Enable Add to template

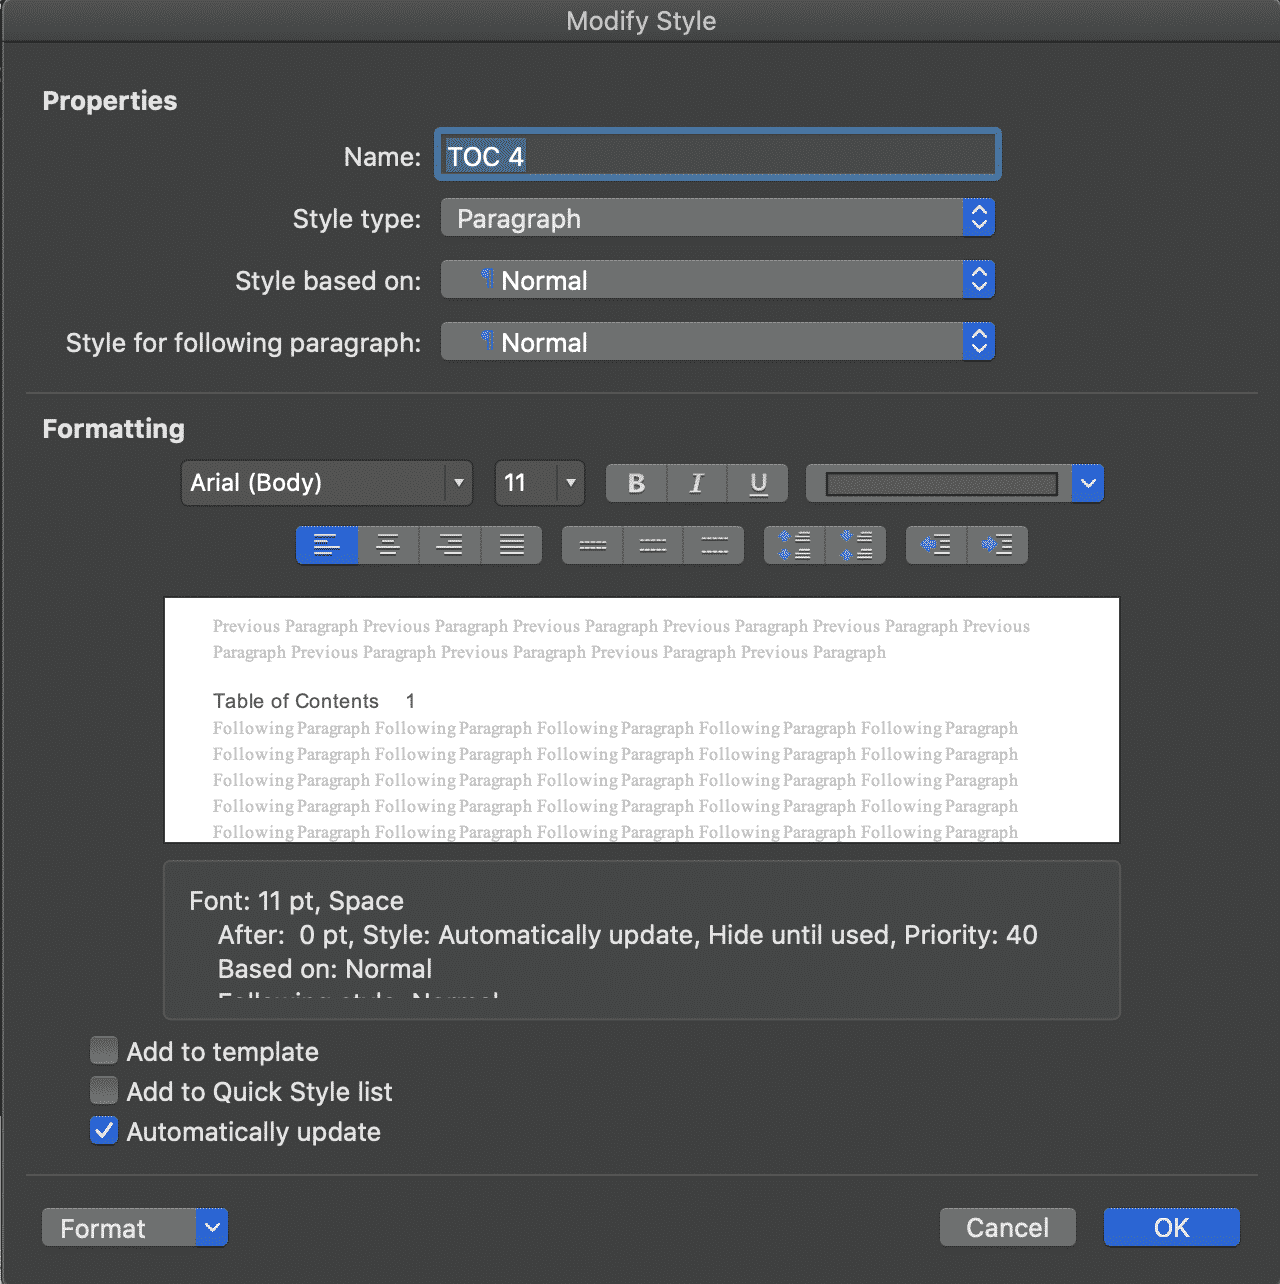click(x=103, y=1050)
